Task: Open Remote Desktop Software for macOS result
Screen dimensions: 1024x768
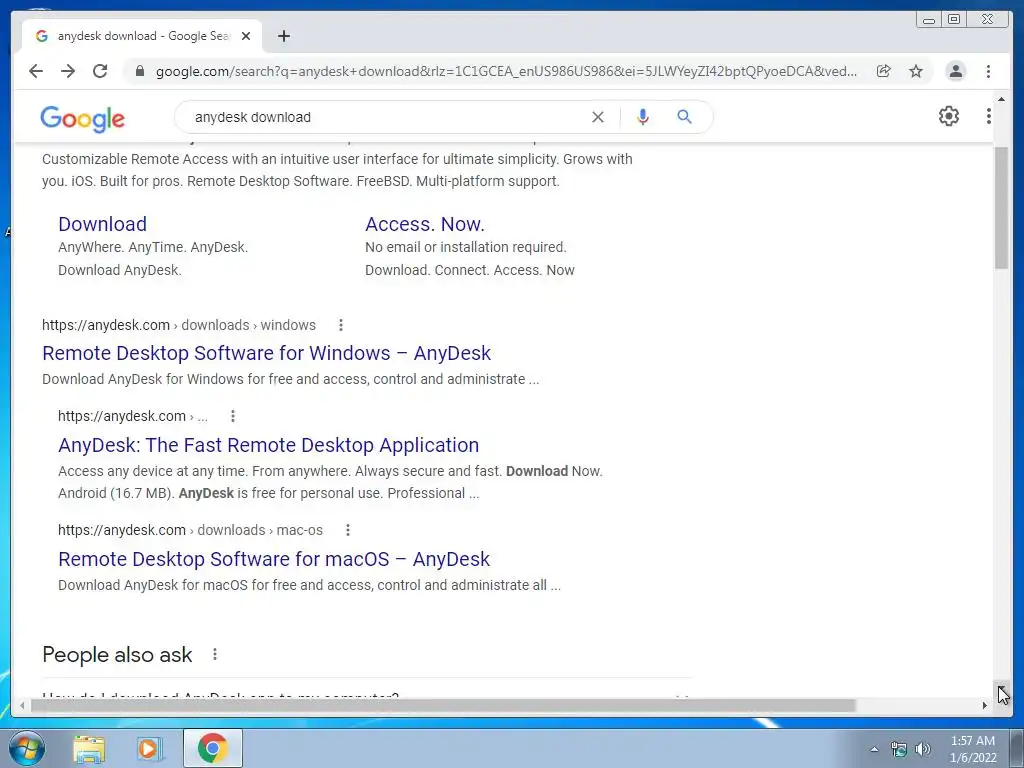Action: coord(274,559)
